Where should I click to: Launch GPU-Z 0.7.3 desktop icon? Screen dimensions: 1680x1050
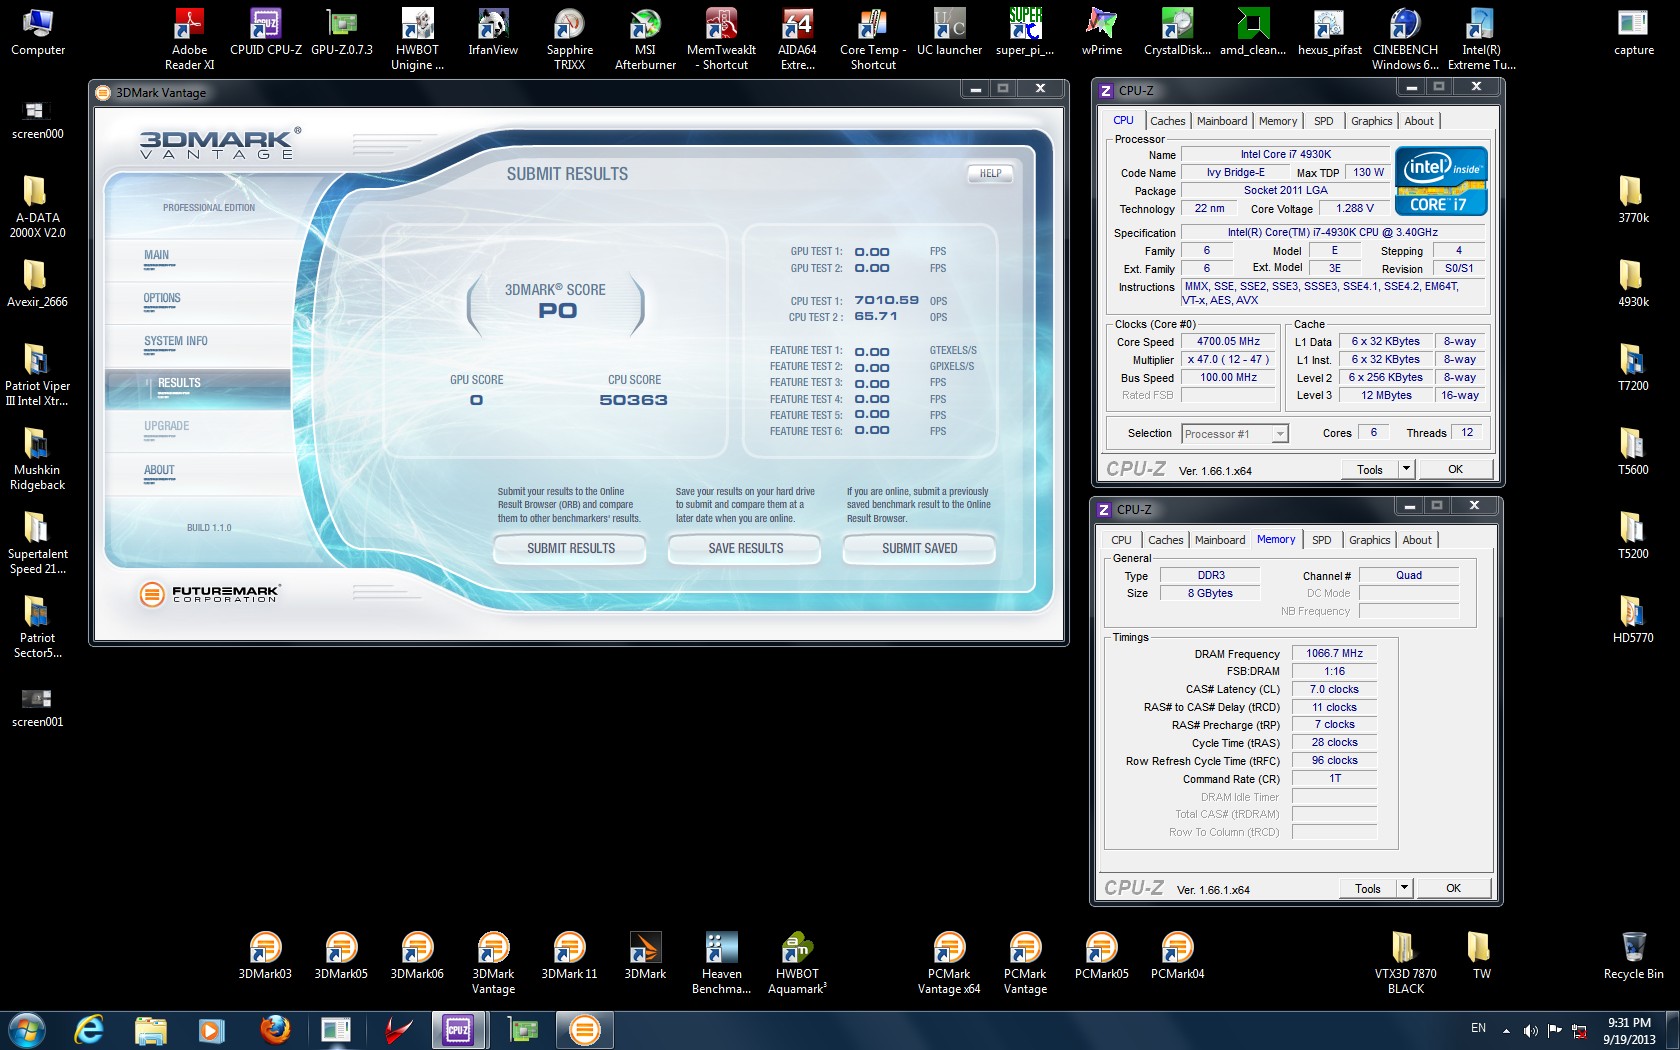click(x=342, y=32)
